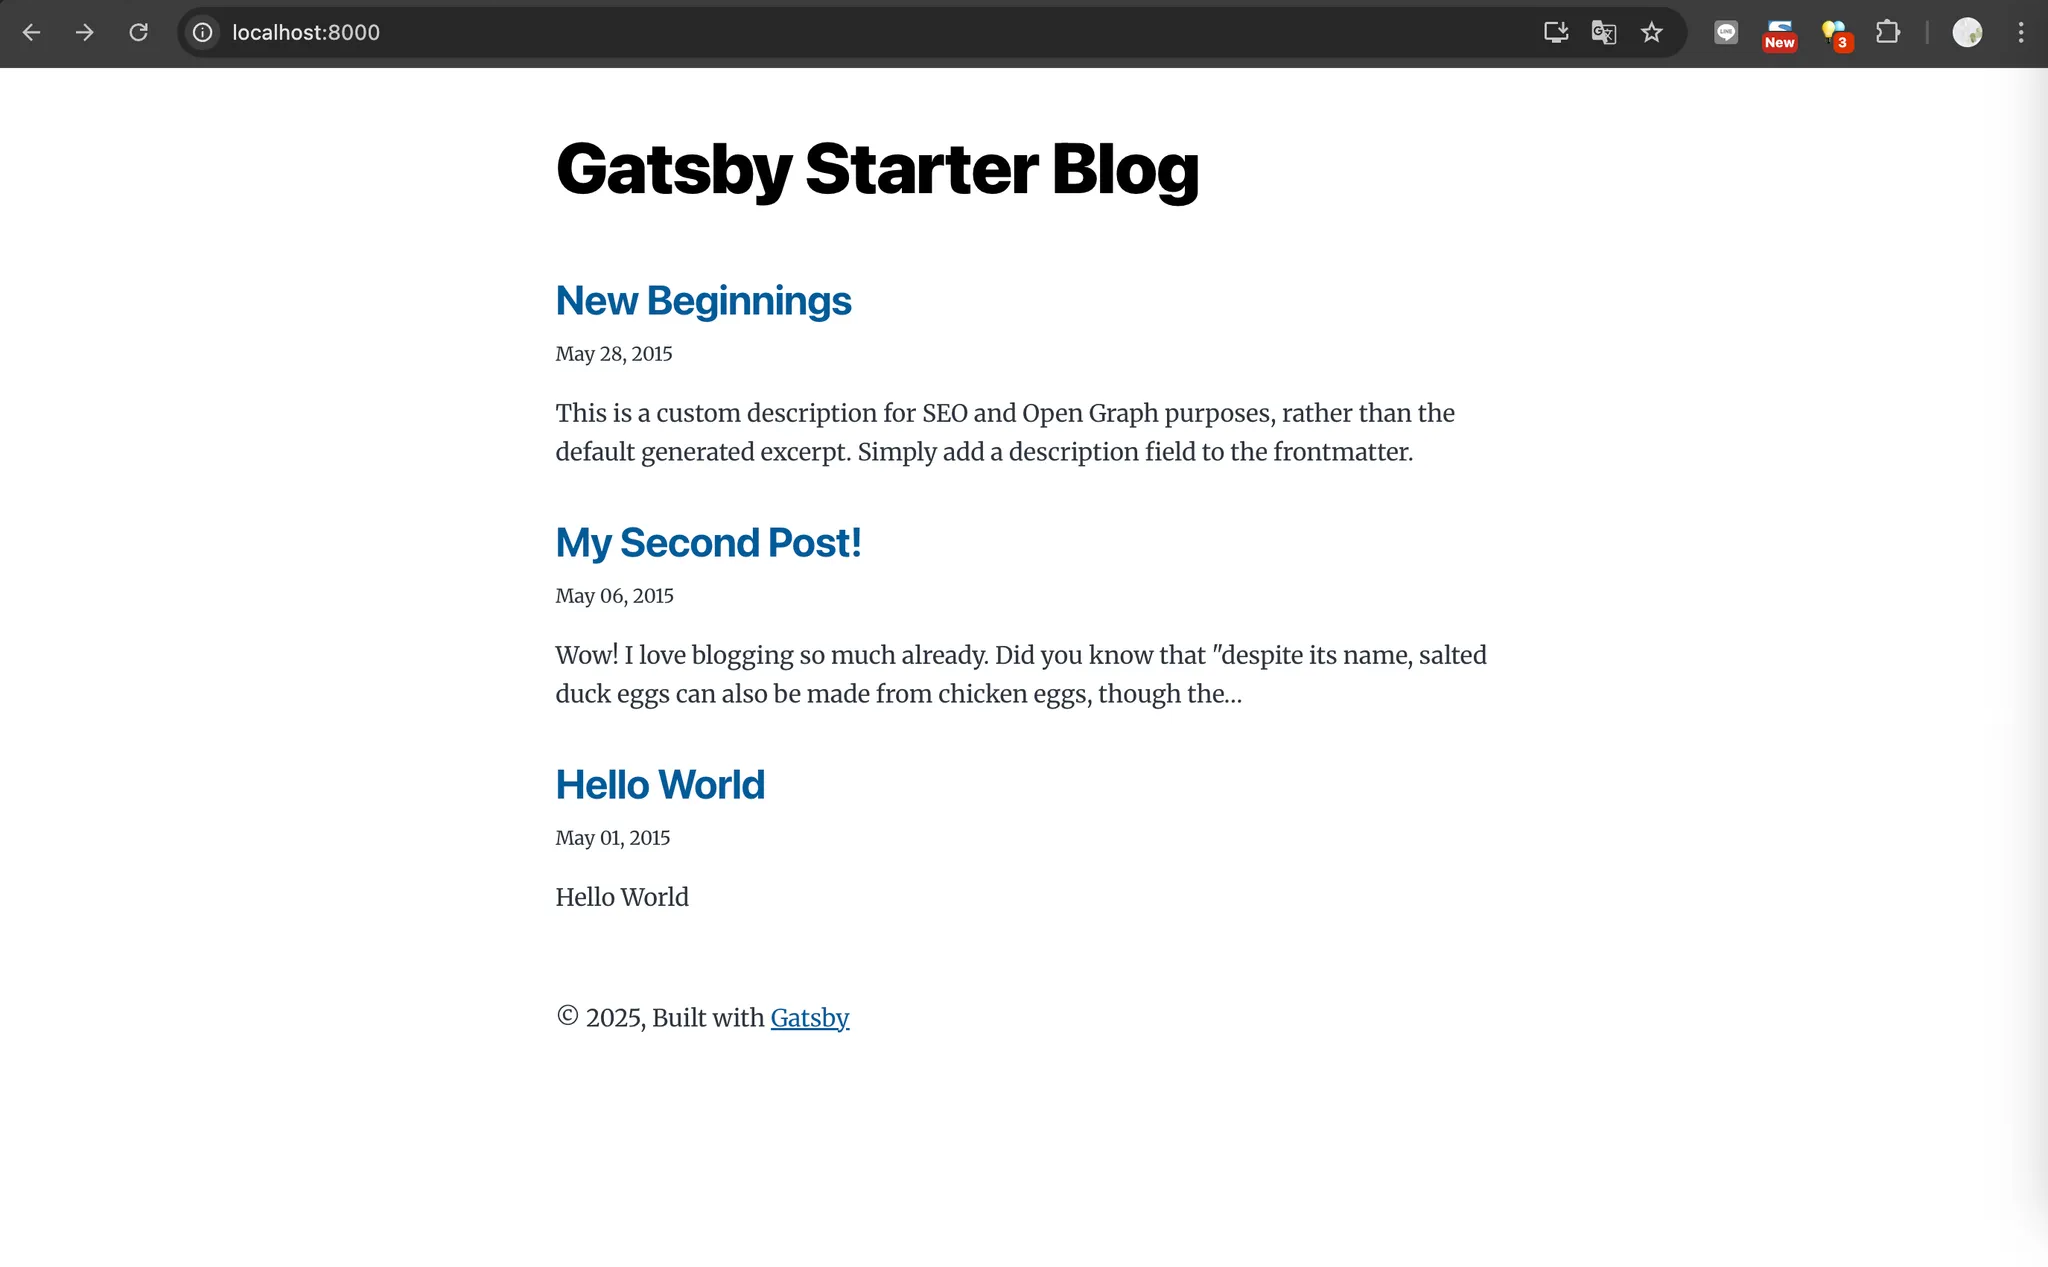Open the My Second Post! article
Screen dimensions: 2048x1267
click(x=708, y=543)
